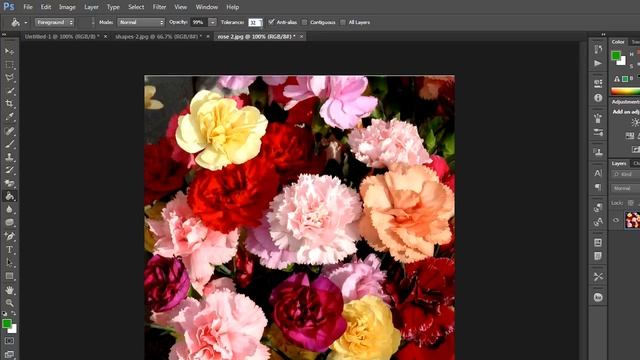Select the Path Selection tool

click(9, 262)
